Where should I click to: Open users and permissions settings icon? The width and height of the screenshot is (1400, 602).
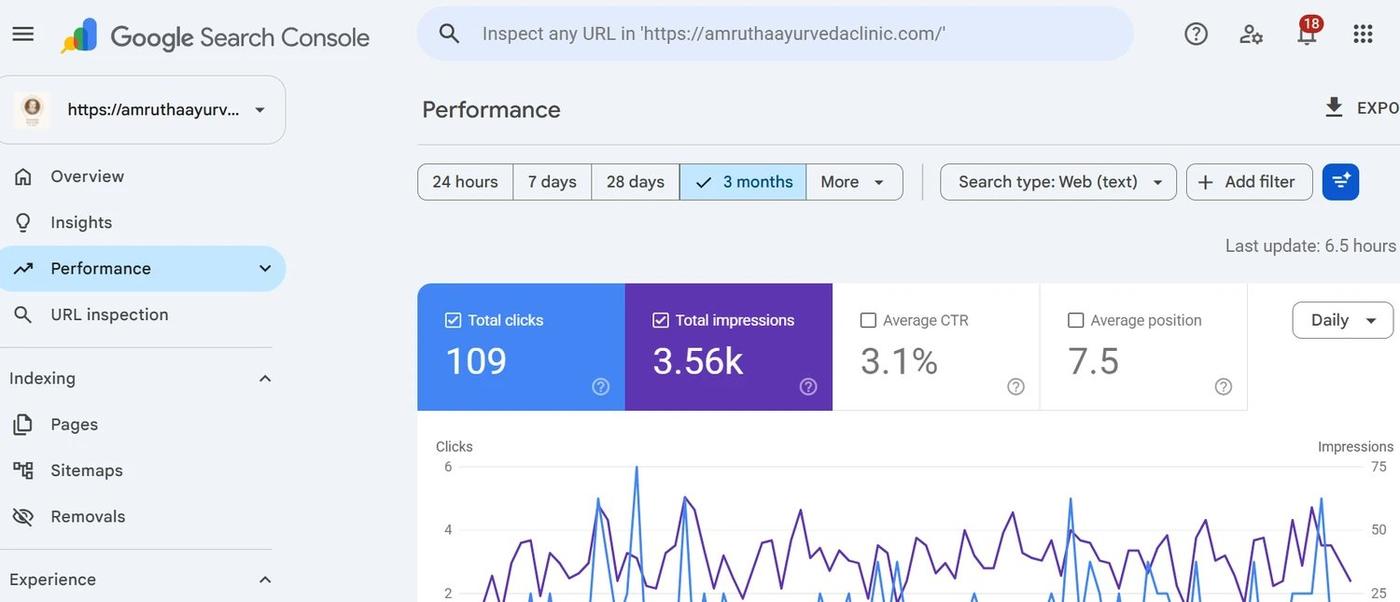coord(1251,34)
